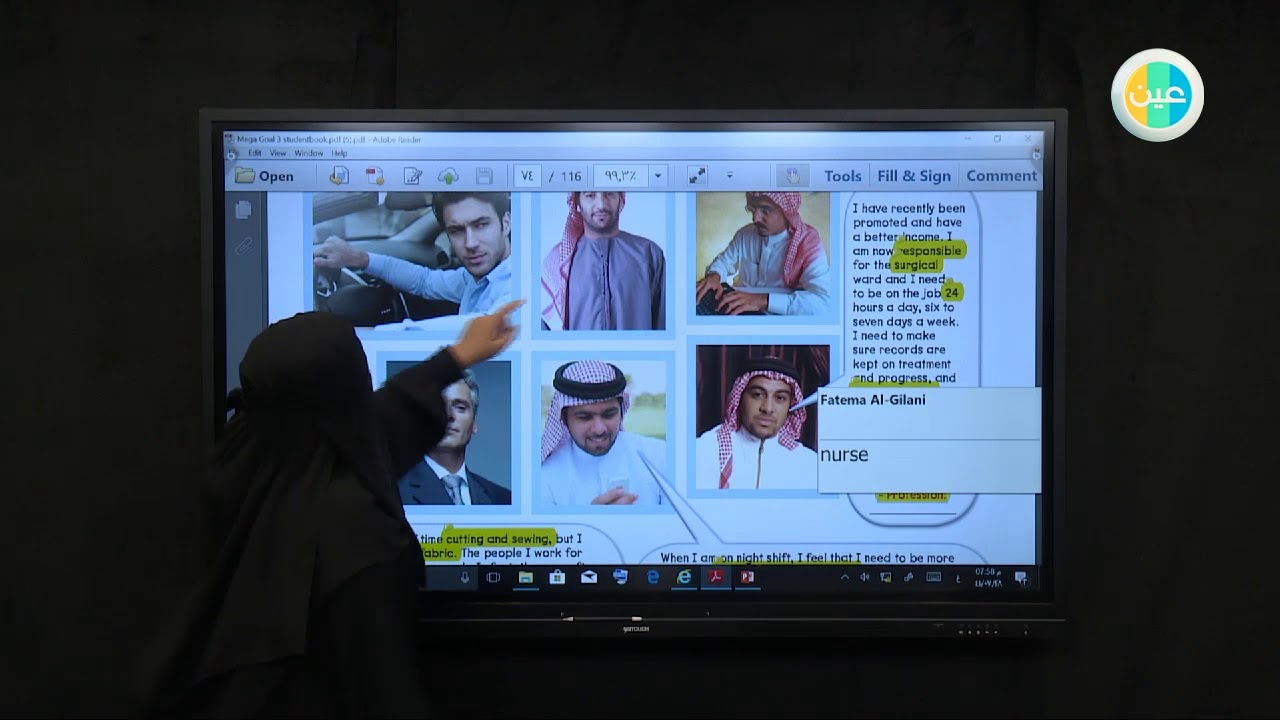This screenshot has width=1280, height=720.
Task: Open the View menu
Action: (x=278, y=153)
